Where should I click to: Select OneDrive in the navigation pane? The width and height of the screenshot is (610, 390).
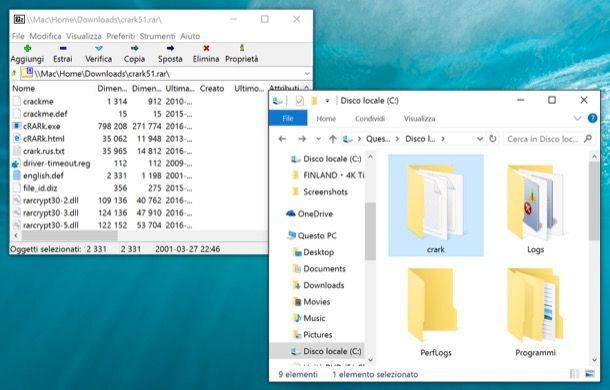(x=310, y=214)
